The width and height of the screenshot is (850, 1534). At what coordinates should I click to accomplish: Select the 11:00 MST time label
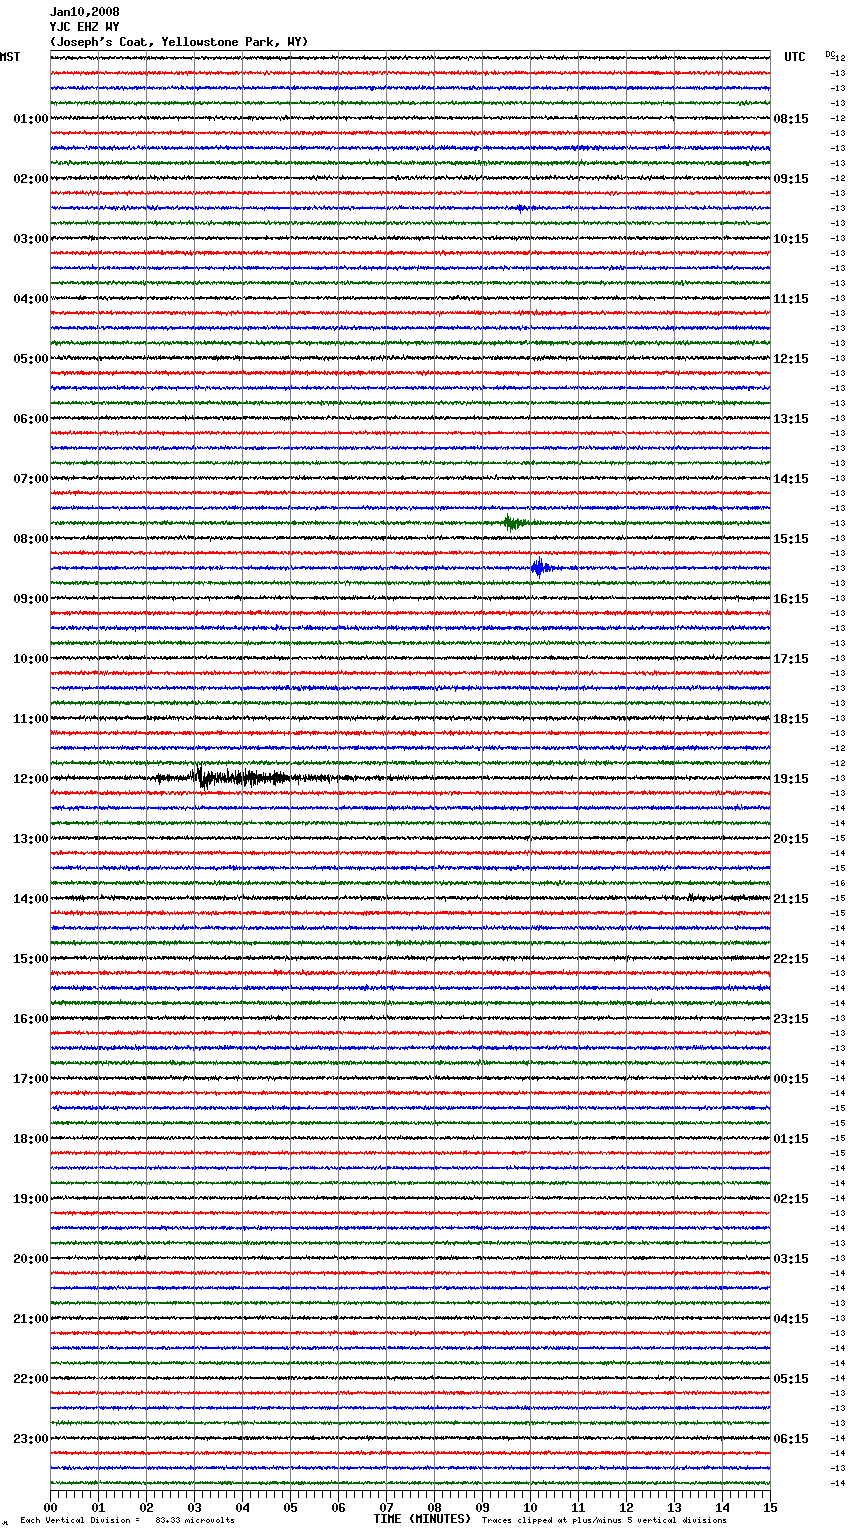click(x=31, y=719)
